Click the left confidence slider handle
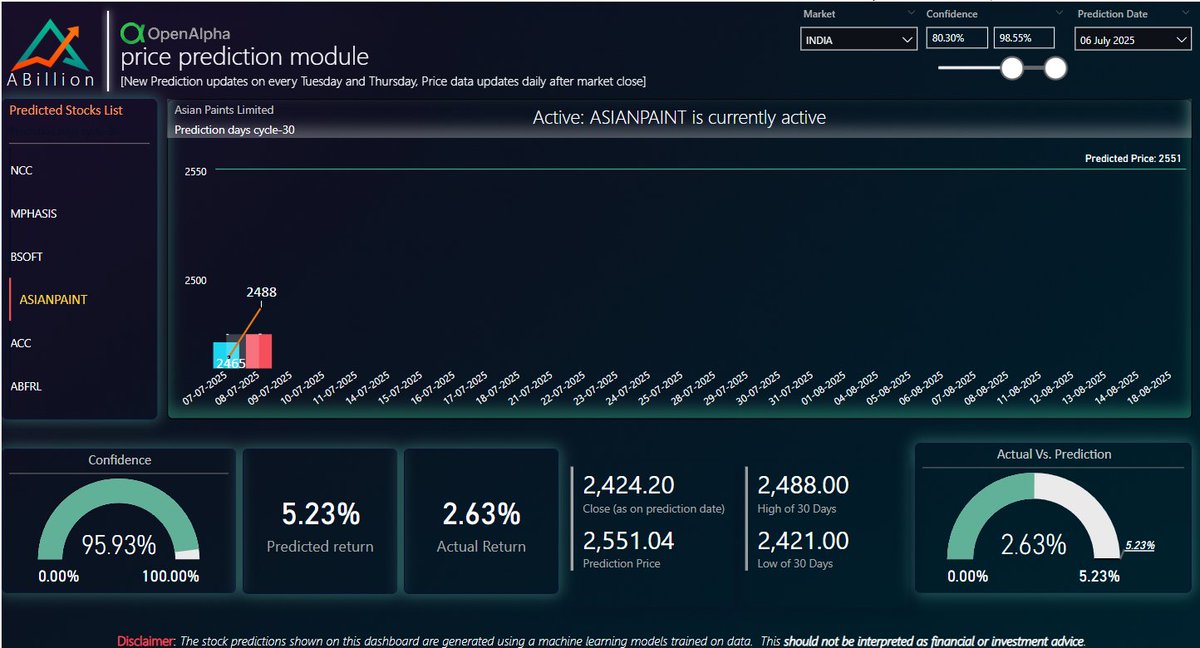 coord(1012,68)
